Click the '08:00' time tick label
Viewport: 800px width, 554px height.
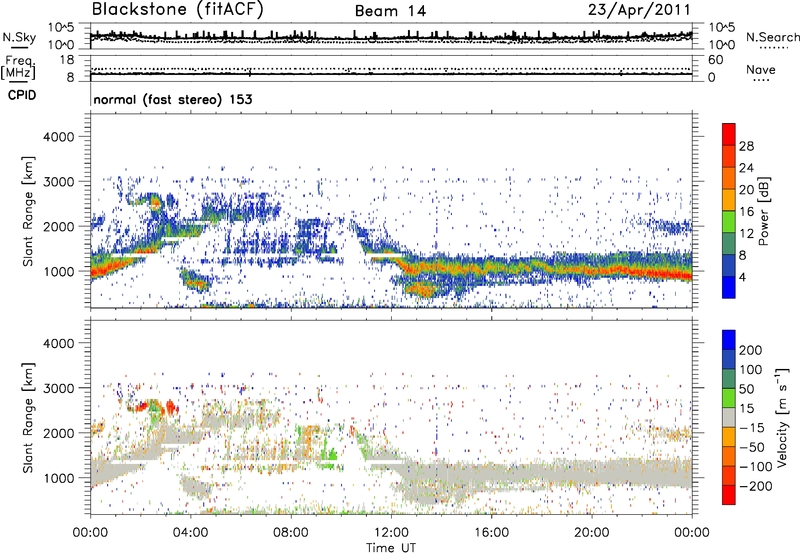291,533
